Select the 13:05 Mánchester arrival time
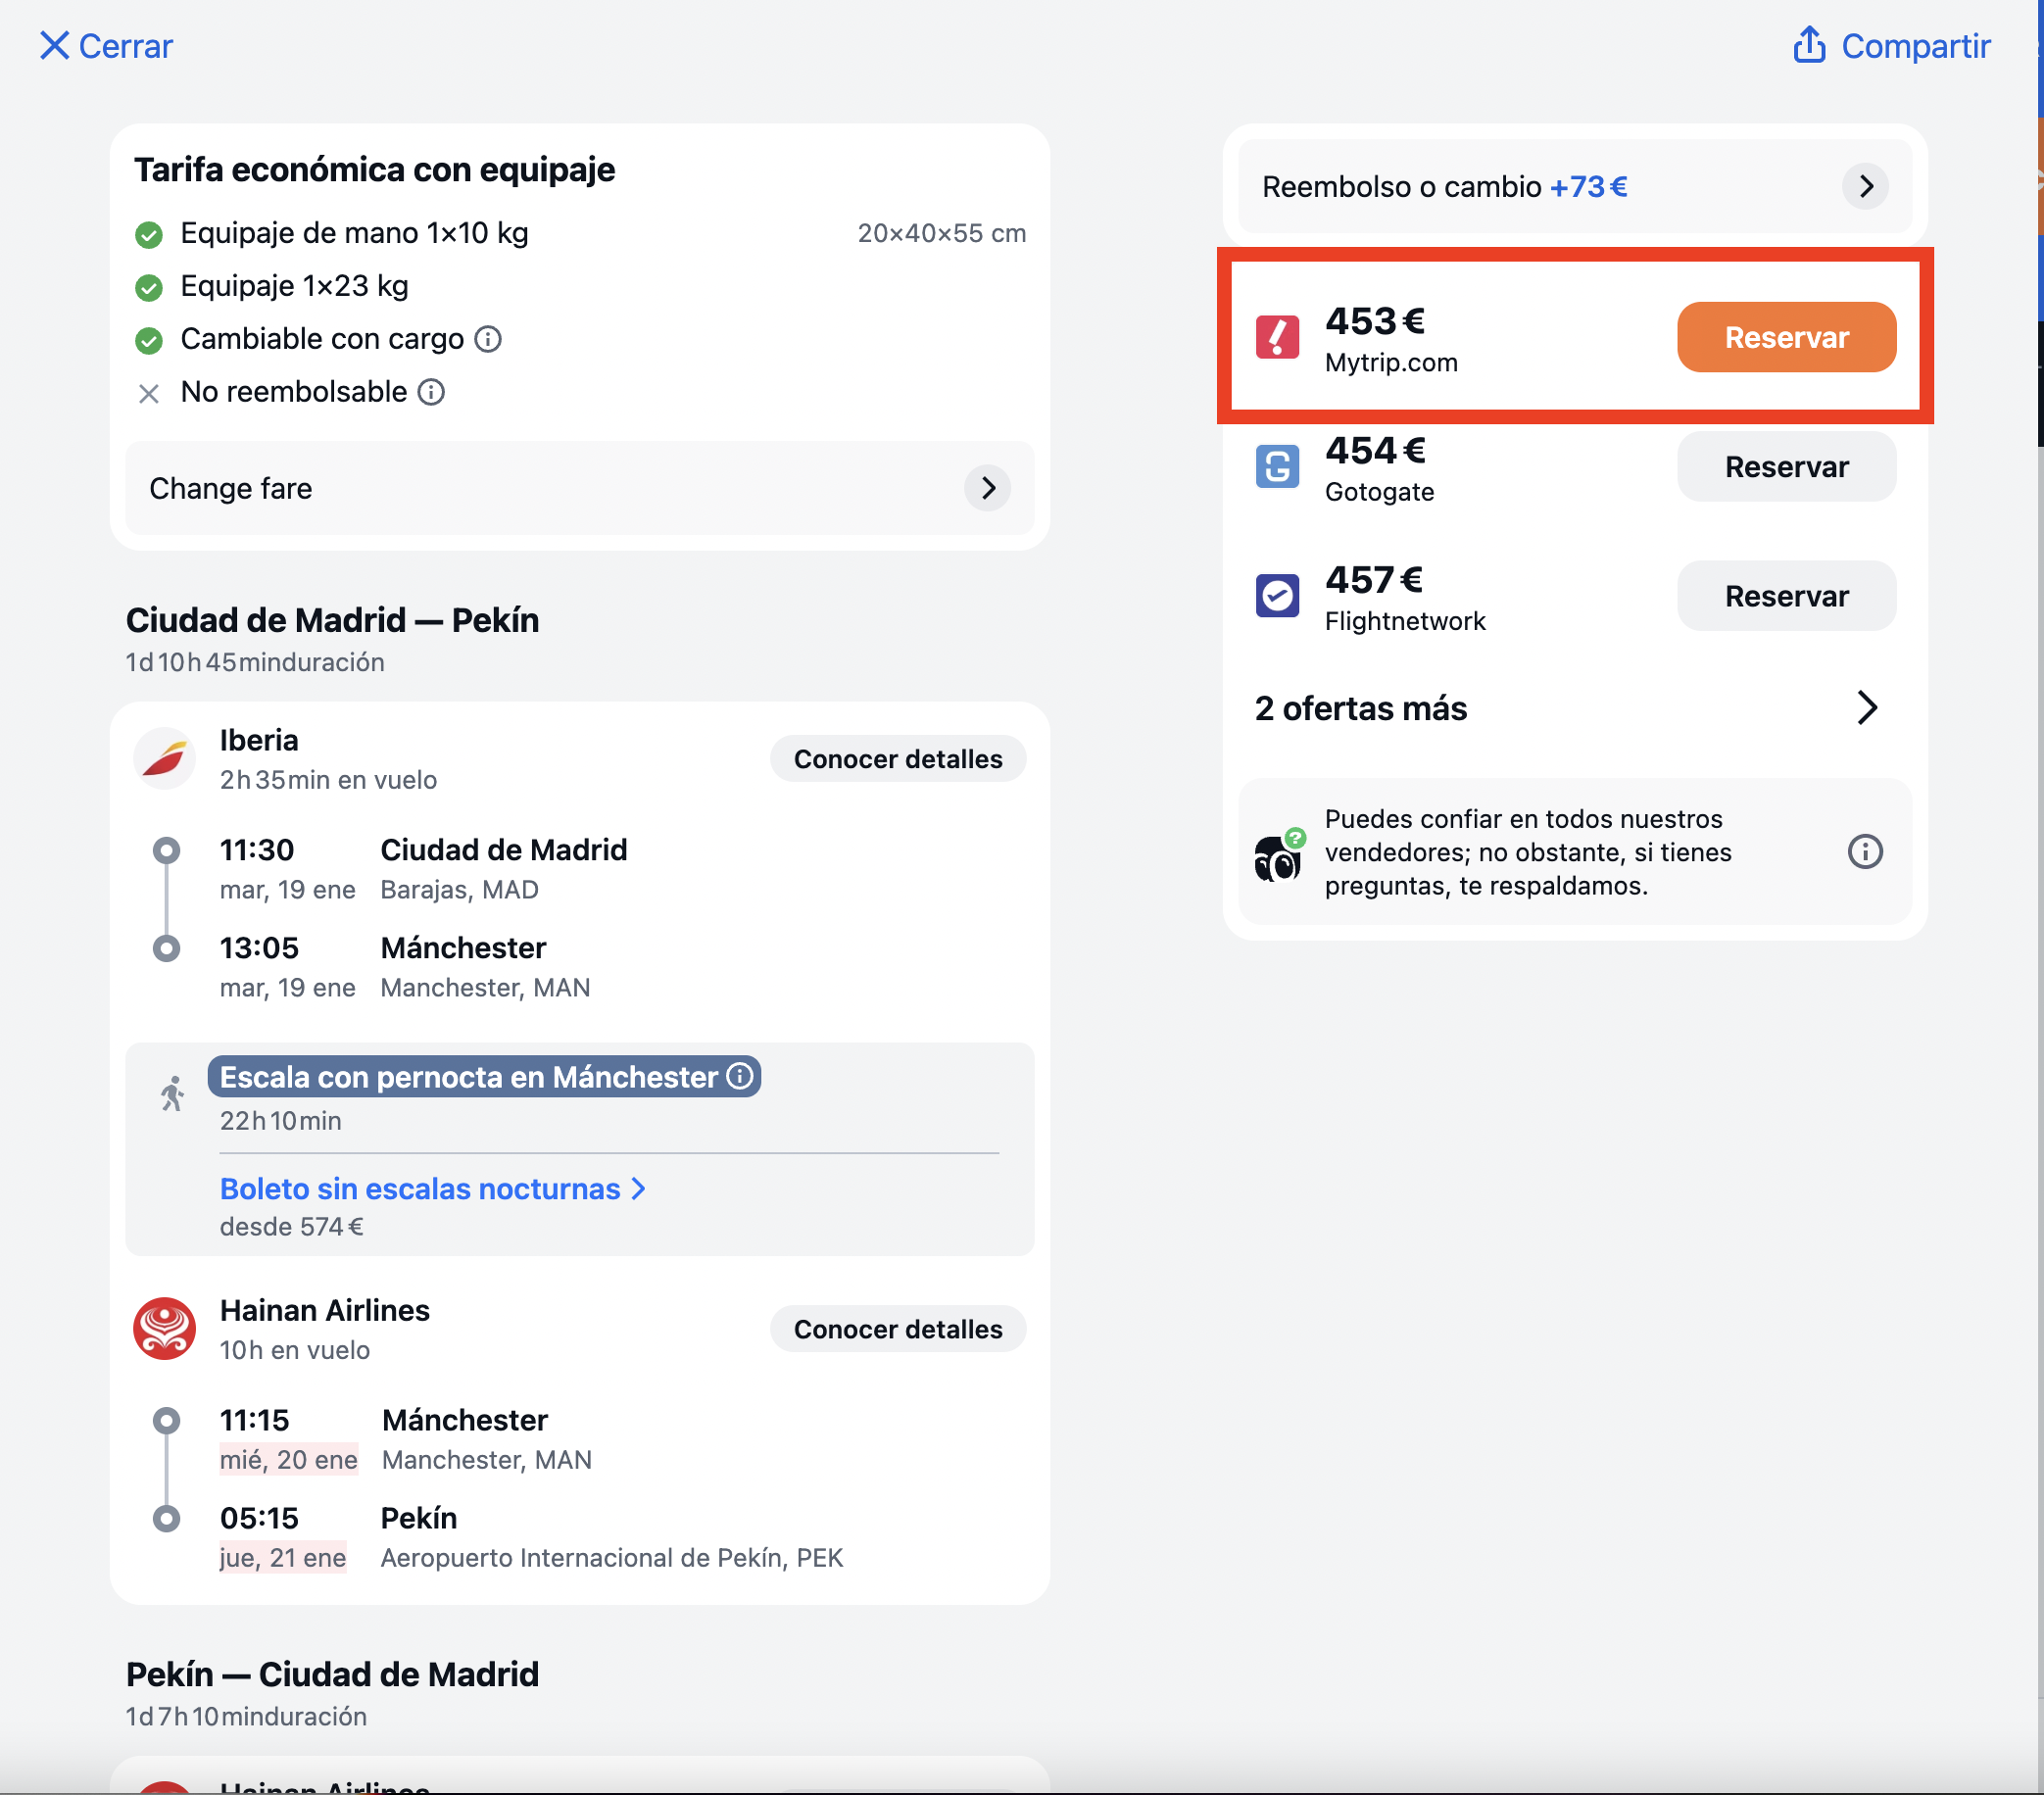The image size is (2044, 1795). [259, 948]
